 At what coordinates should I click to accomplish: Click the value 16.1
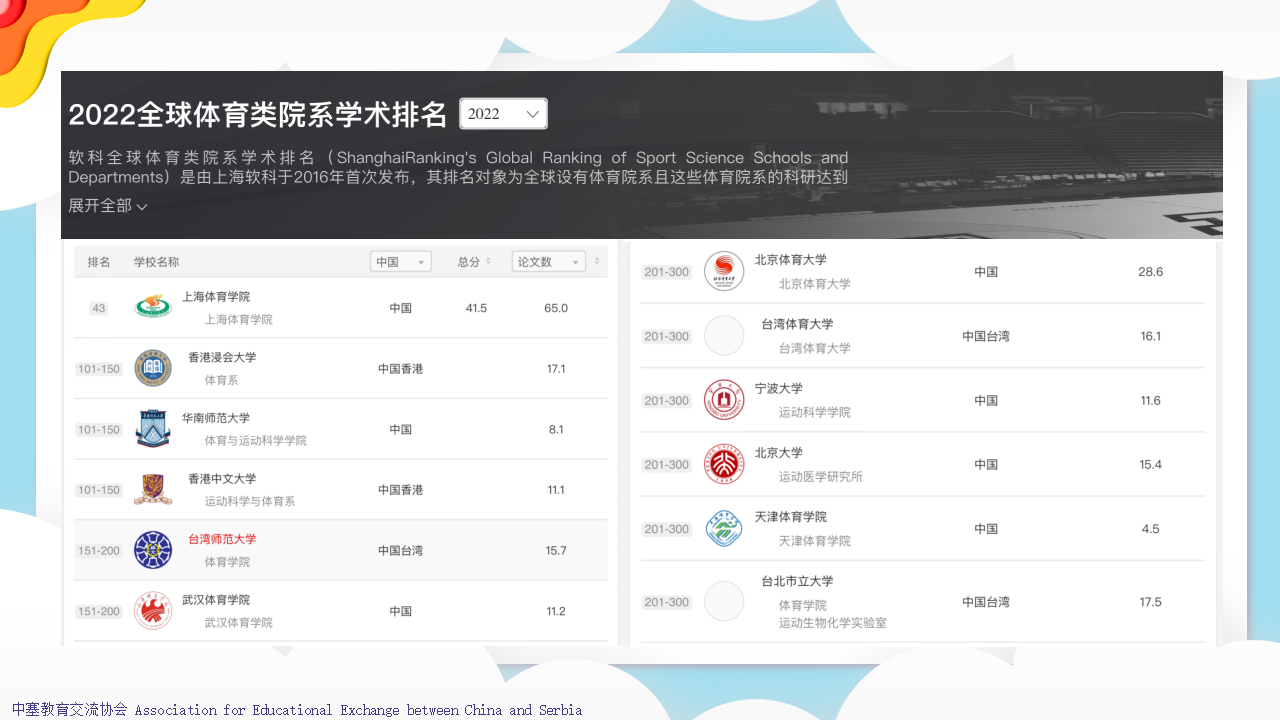(x=1151, y=336)
